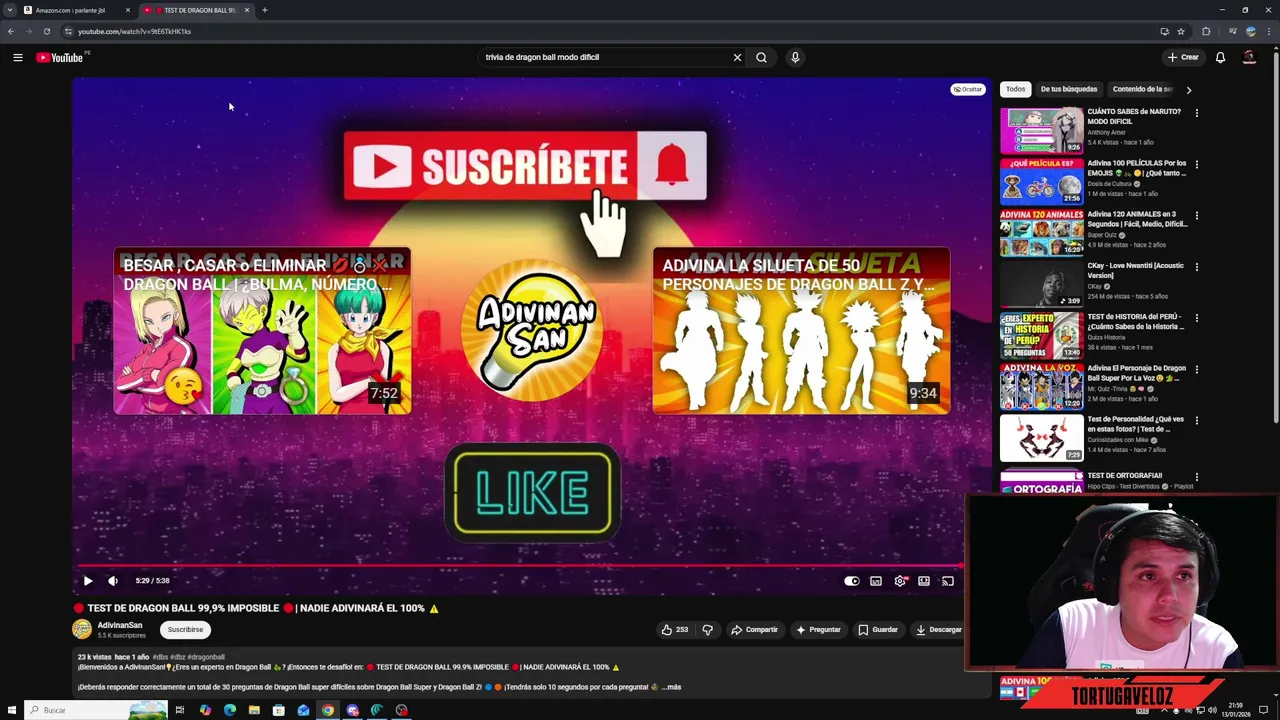Image resolution: width=1280 pixels, height=720 pixels.
Task: Select the Todos filter chip
Action: click(x=1015, y=89)
